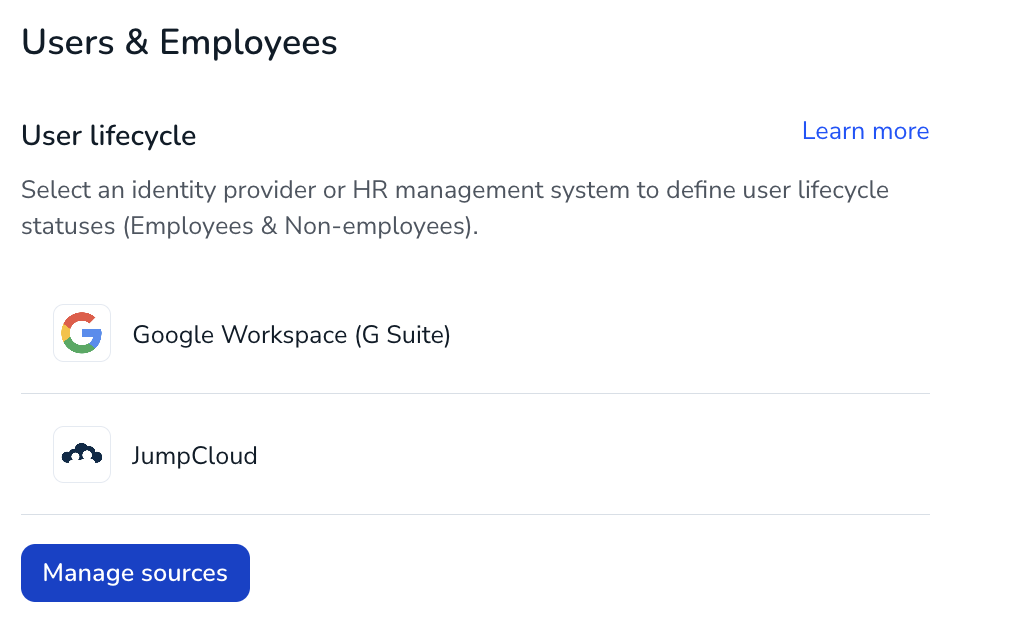1010x624 pixels.
Task: Click the parenthetical G Suite text
Action: click(x=403, y=335)
